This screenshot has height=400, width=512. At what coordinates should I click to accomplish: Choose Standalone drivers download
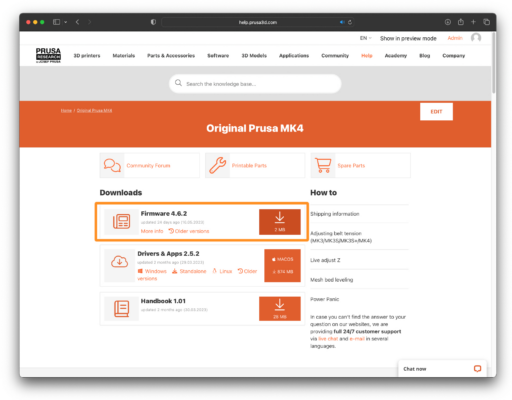point(189,271)
